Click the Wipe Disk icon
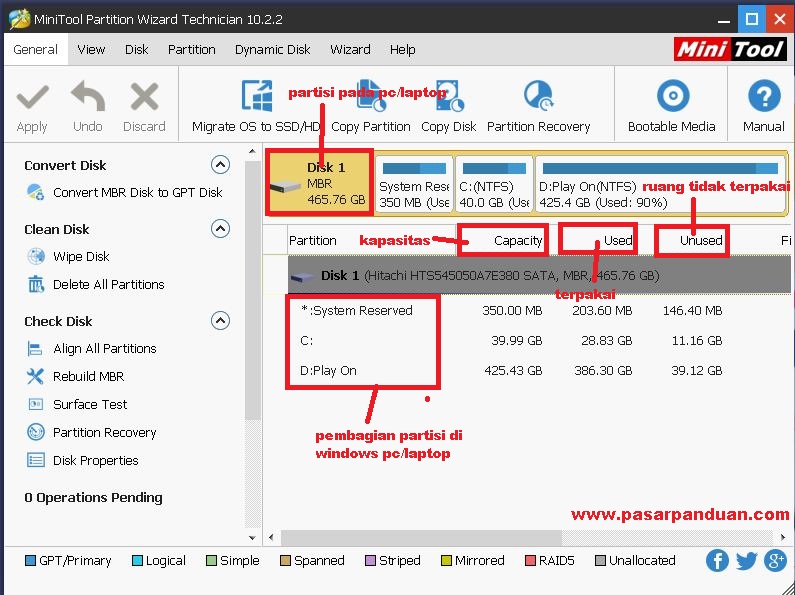The width and height of the screenshot is (795, 595). click(36, 256)
